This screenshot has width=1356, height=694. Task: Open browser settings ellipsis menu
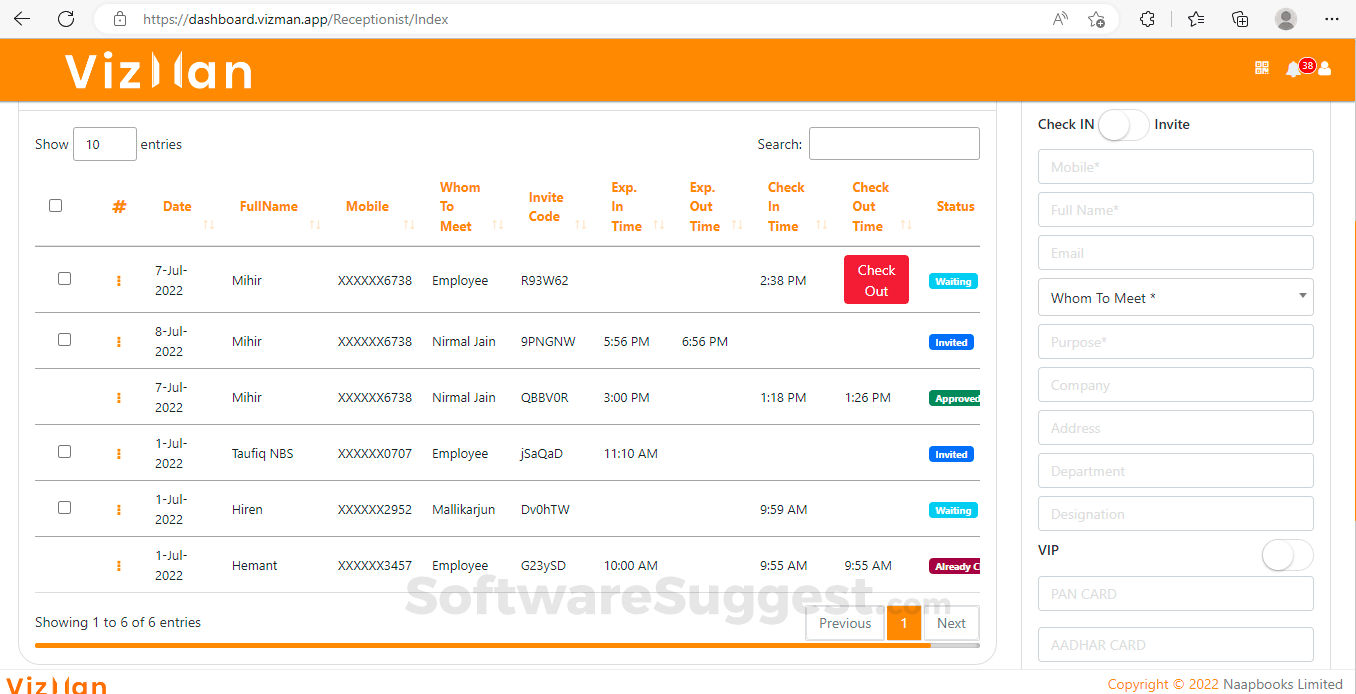coord(1331,19)
